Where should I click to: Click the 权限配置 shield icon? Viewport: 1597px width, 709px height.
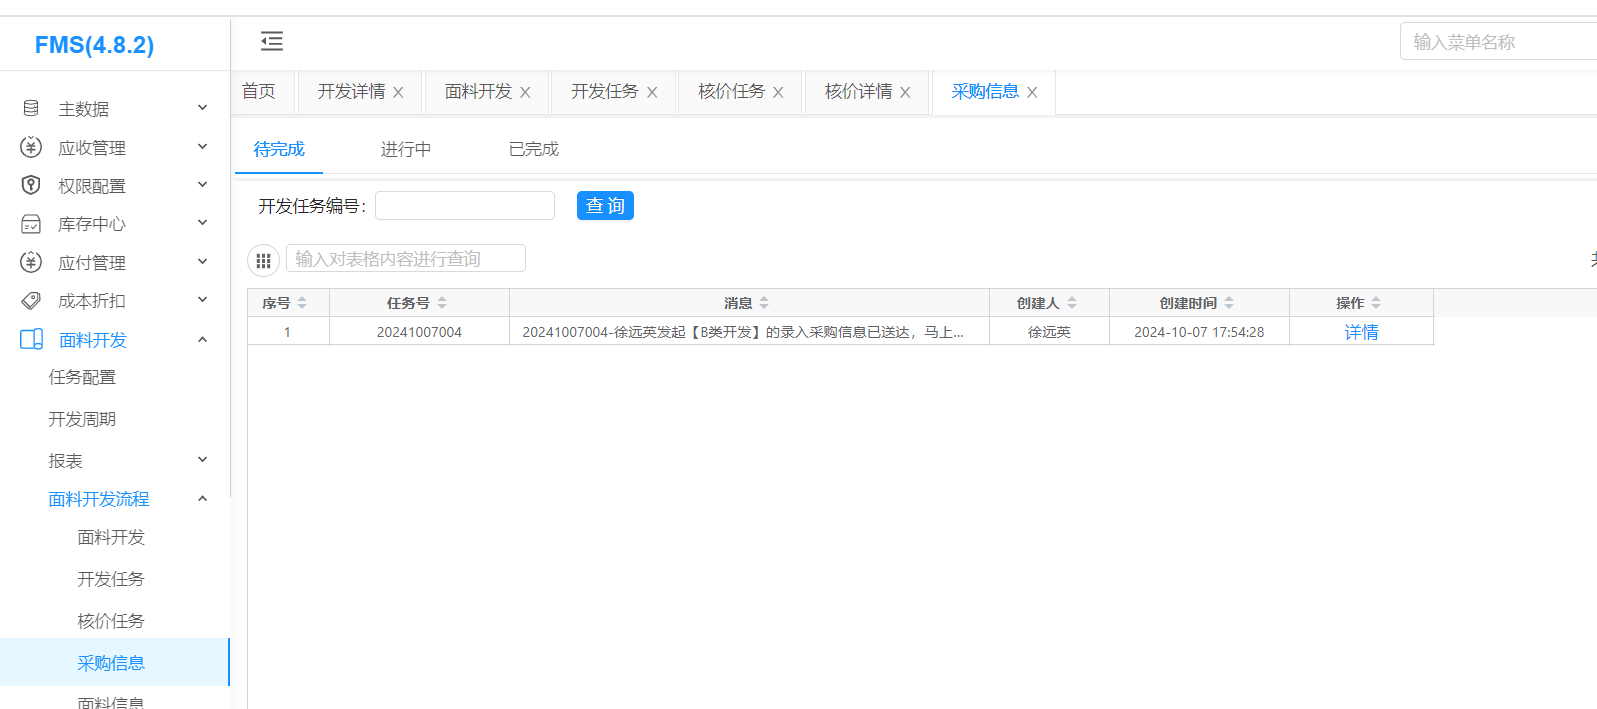pos(31,185)
